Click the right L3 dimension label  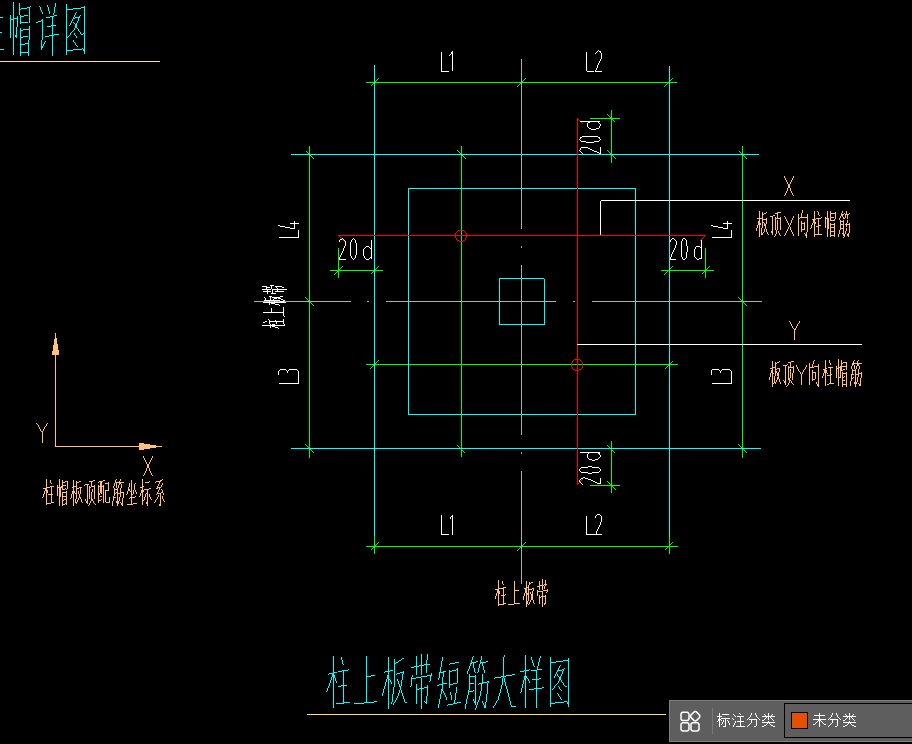(722, 376)
